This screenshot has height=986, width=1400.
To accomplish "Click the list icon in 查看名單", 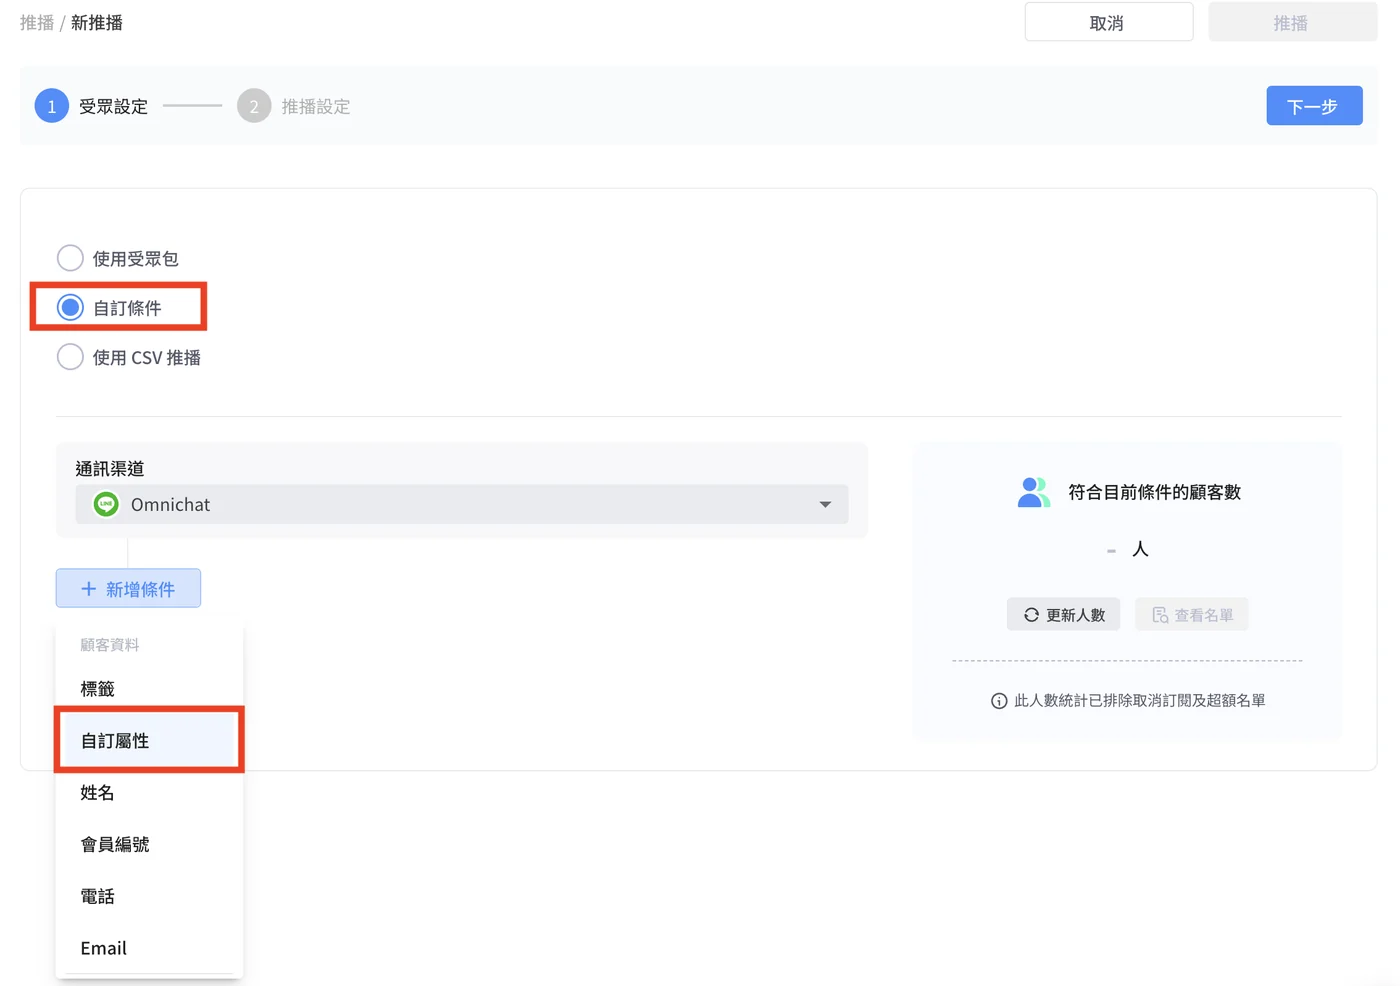I will 1160,615.
